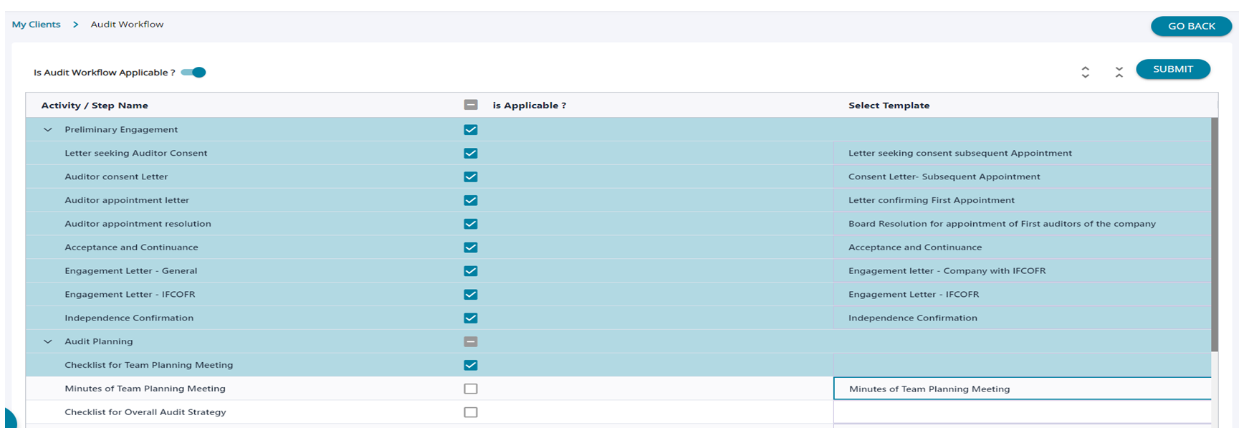
Task: Enable Checklist for Overall Audit Strategy checkbox
Action: 471,412
